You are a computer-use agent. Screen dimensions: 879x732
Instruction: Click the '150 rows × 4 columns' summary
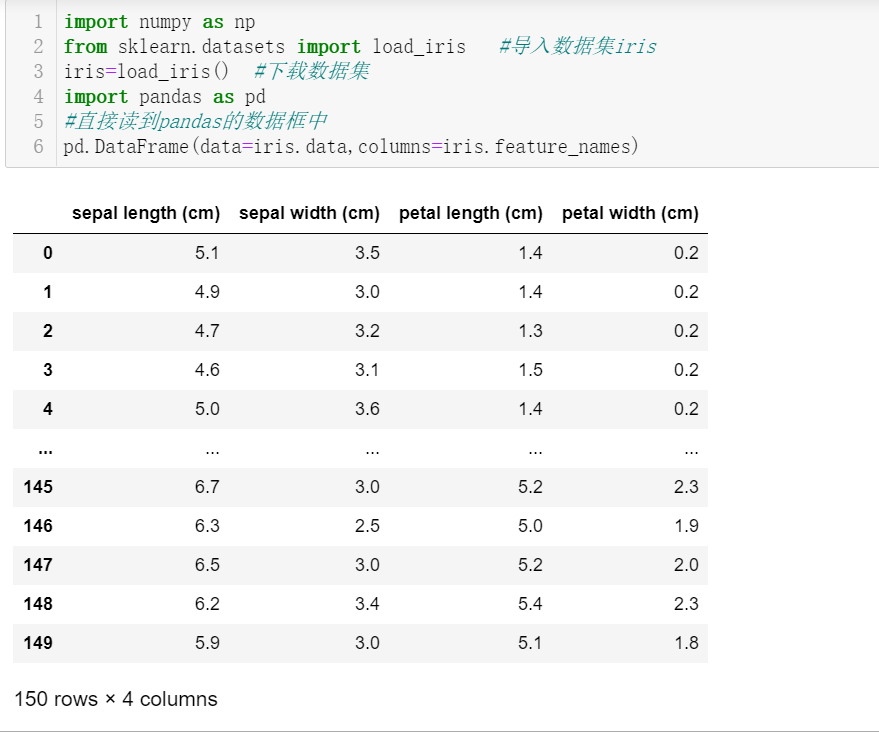115,699
